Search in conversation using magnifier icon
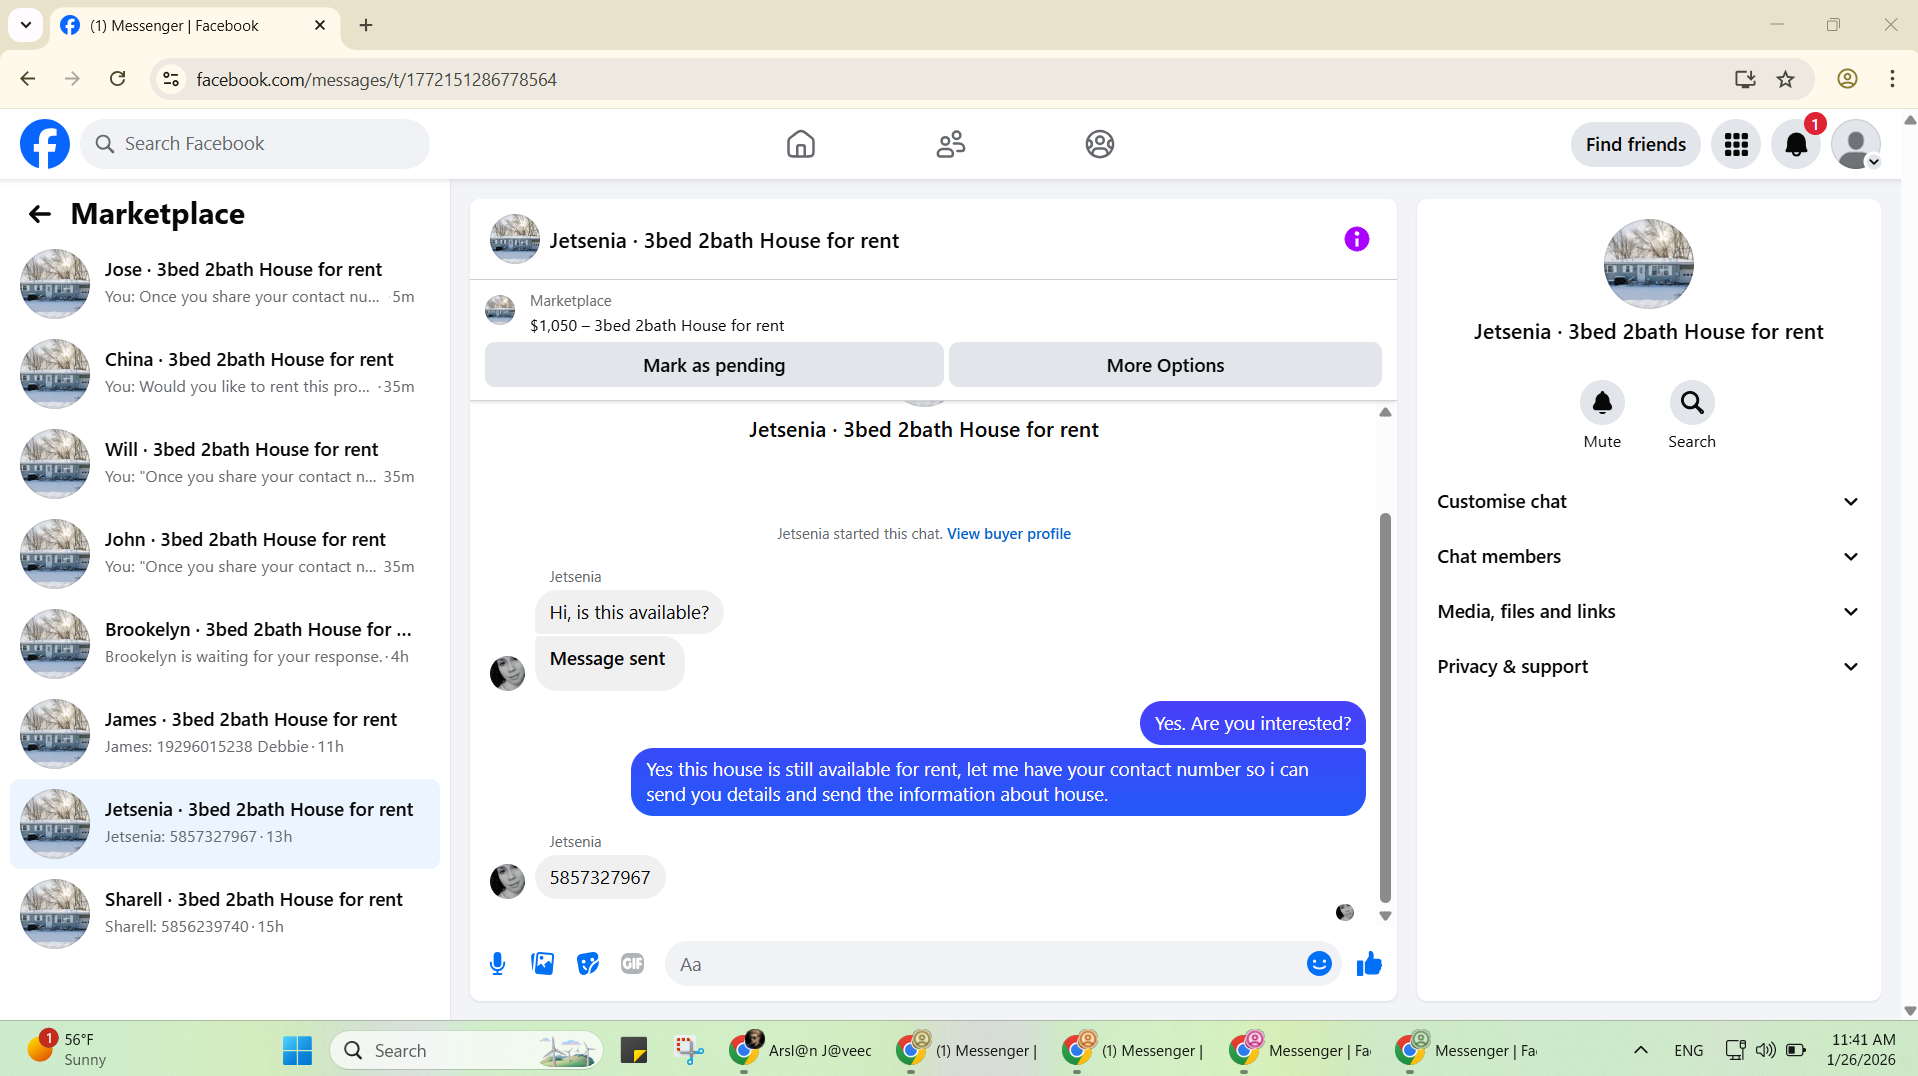 [x=1692, y=402]
